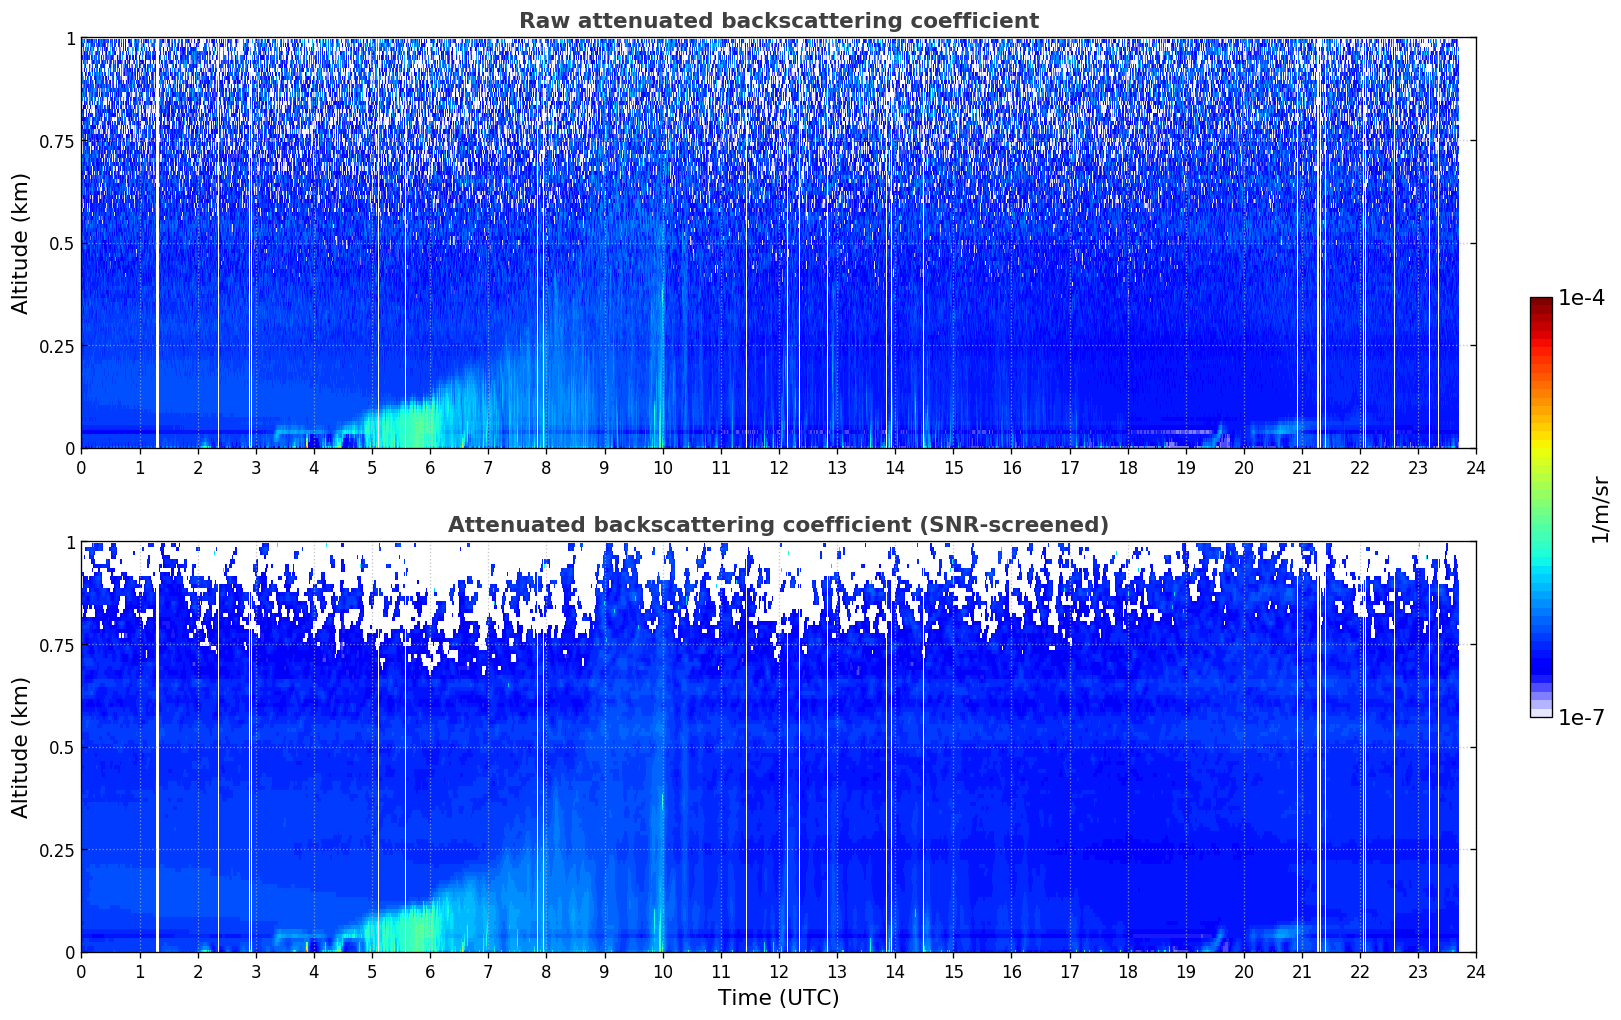Screen dimensions: 1621x1020
Task: Click the "Time (UTC)" x-axis label
Action: [778, 998]
